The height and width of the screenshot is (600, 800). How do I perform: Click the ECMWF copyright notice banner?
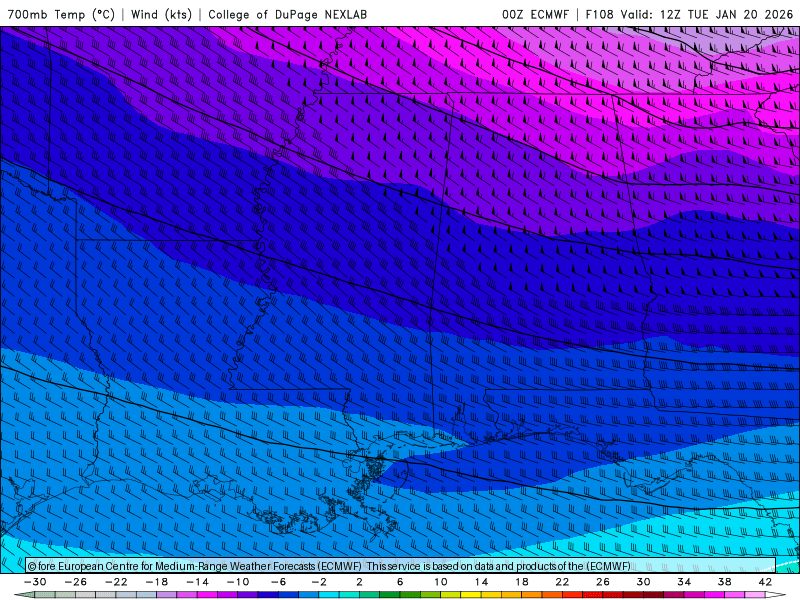tap(401, 566)
